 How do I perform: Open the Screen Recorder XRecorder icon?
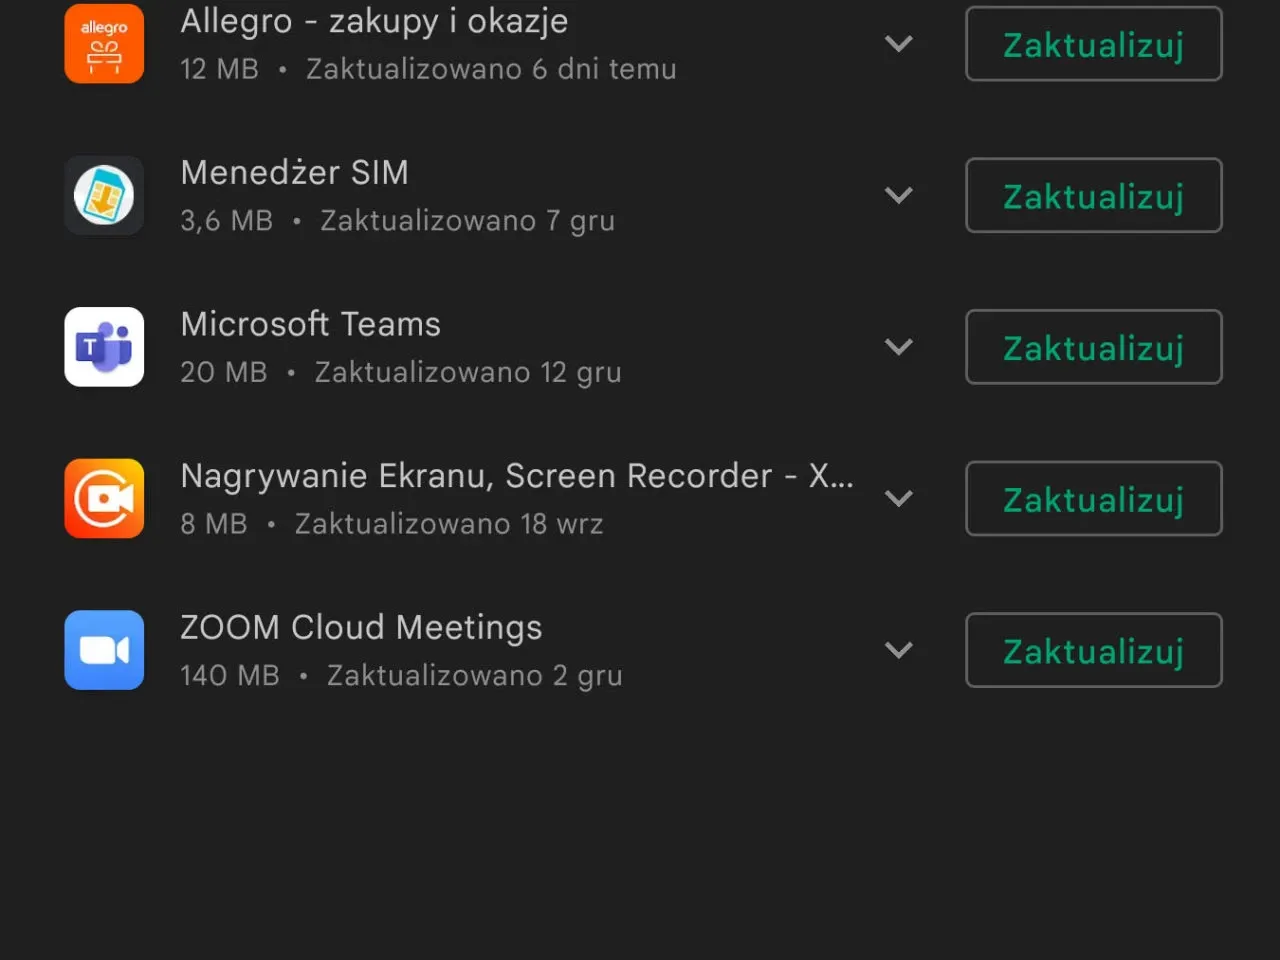(x=104, y=499)
